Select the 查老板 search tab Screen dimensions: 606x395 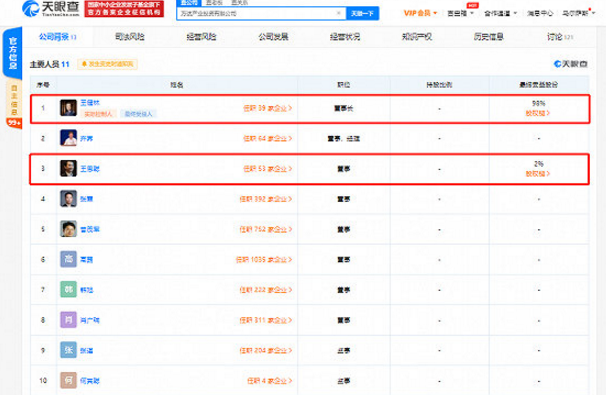(x=213, y=3)
